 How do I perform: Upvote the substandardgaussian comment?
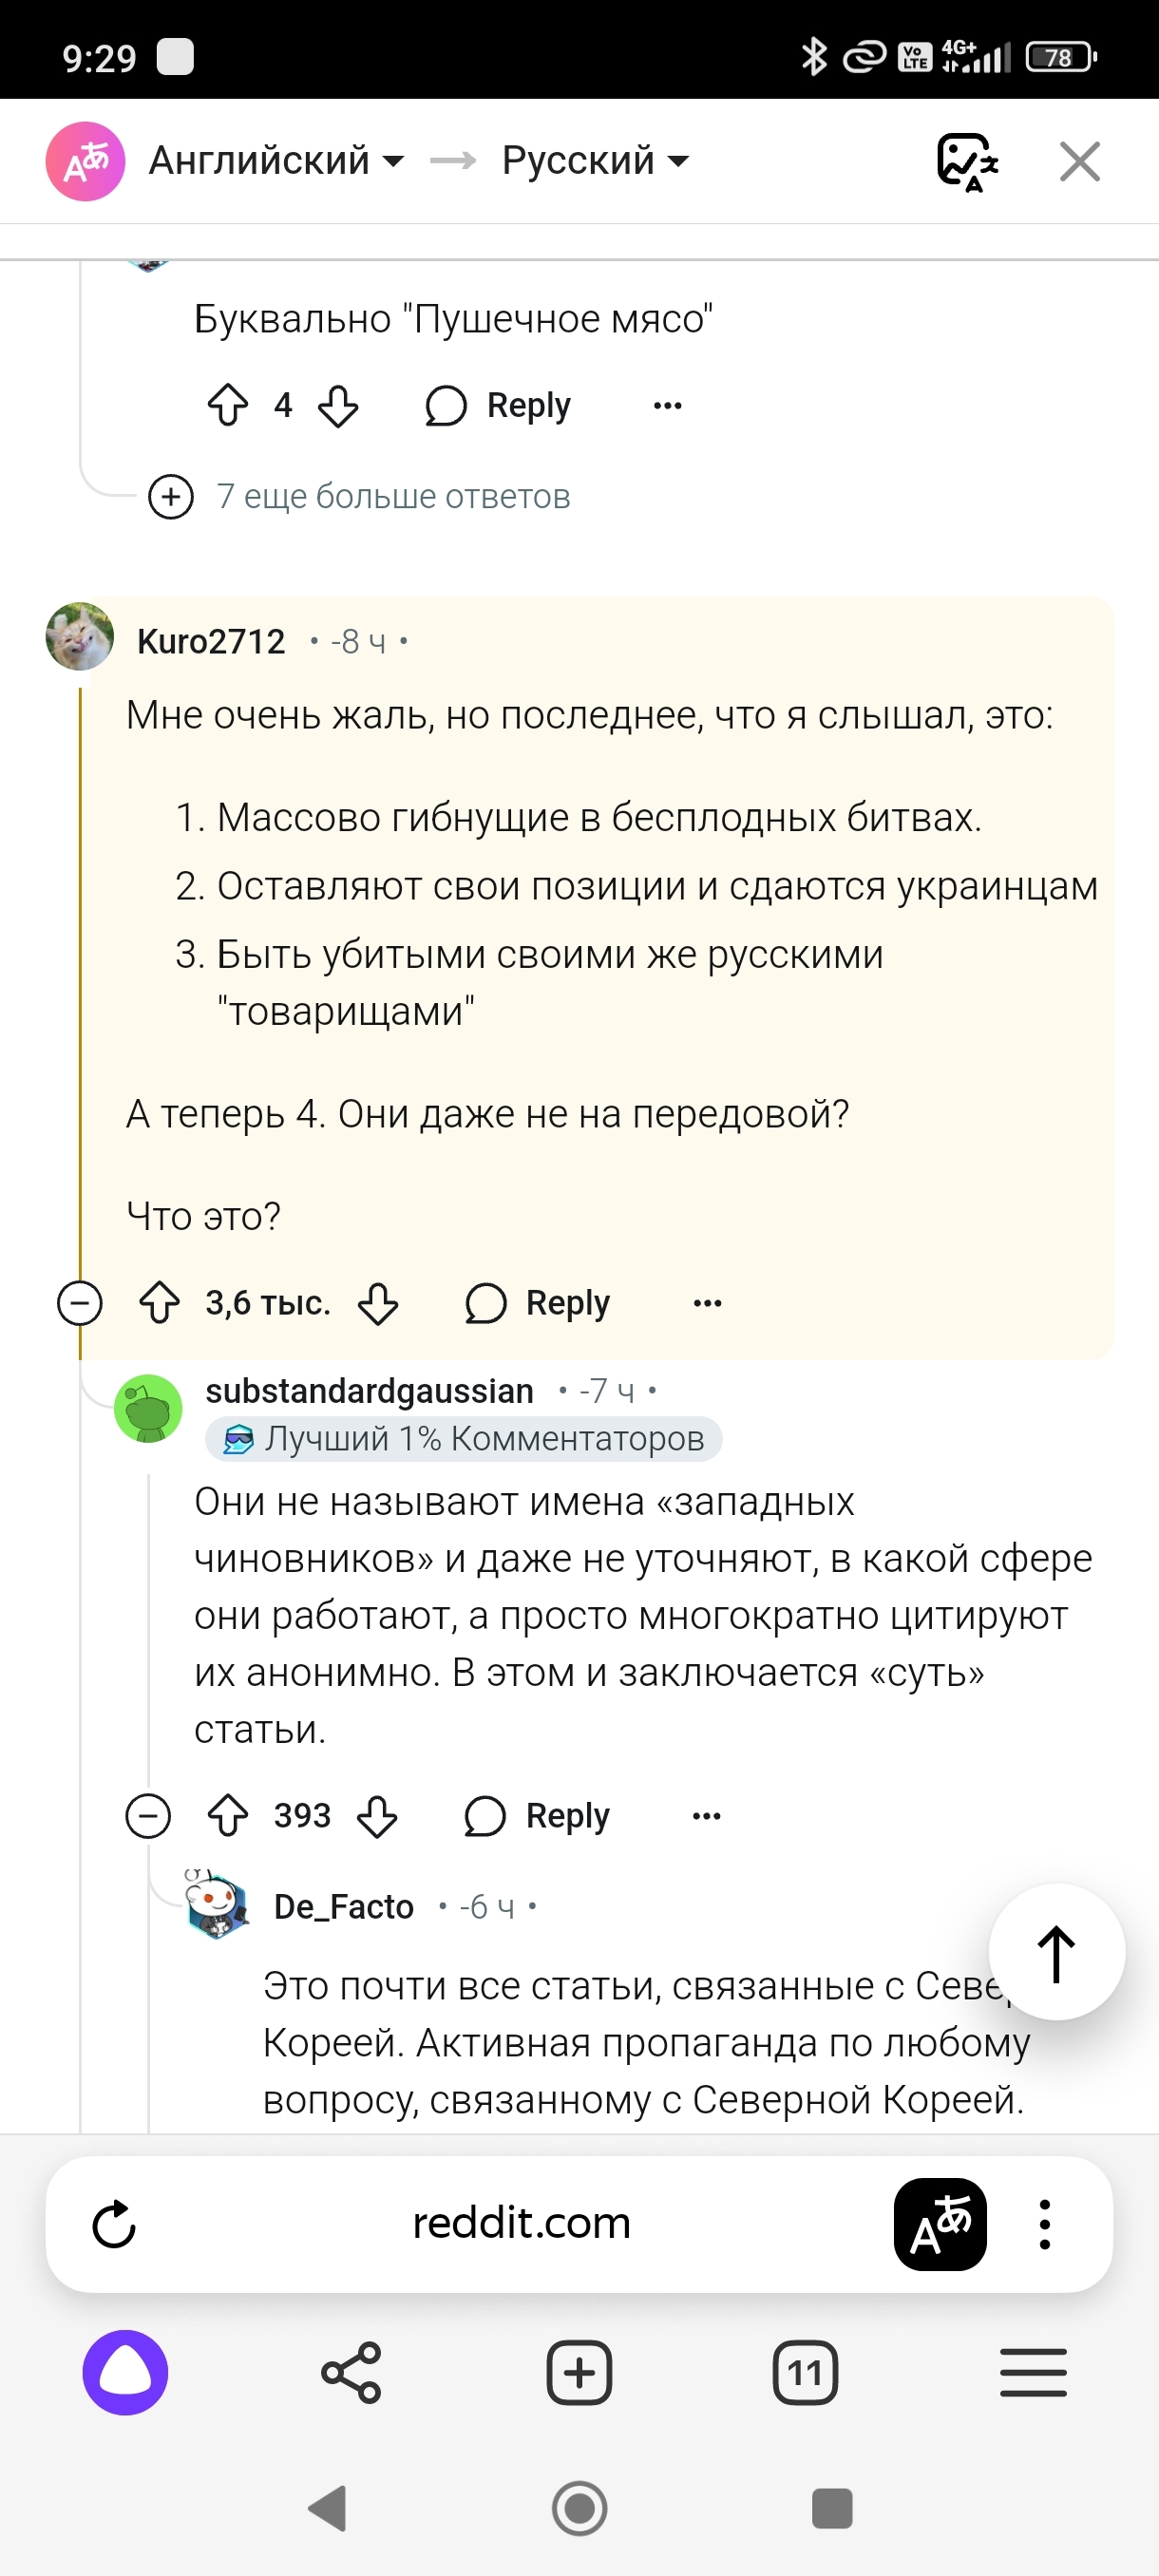click(x=228, y=1816)
